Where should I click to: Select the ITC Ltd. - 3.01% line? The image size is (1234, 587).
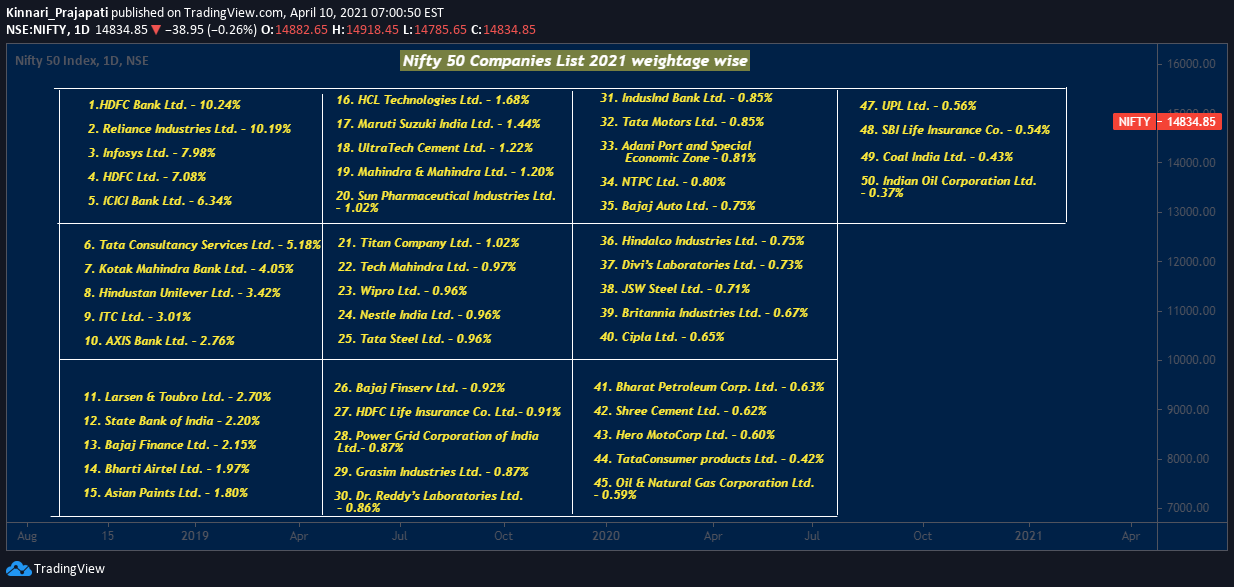[x=137, y=317]
